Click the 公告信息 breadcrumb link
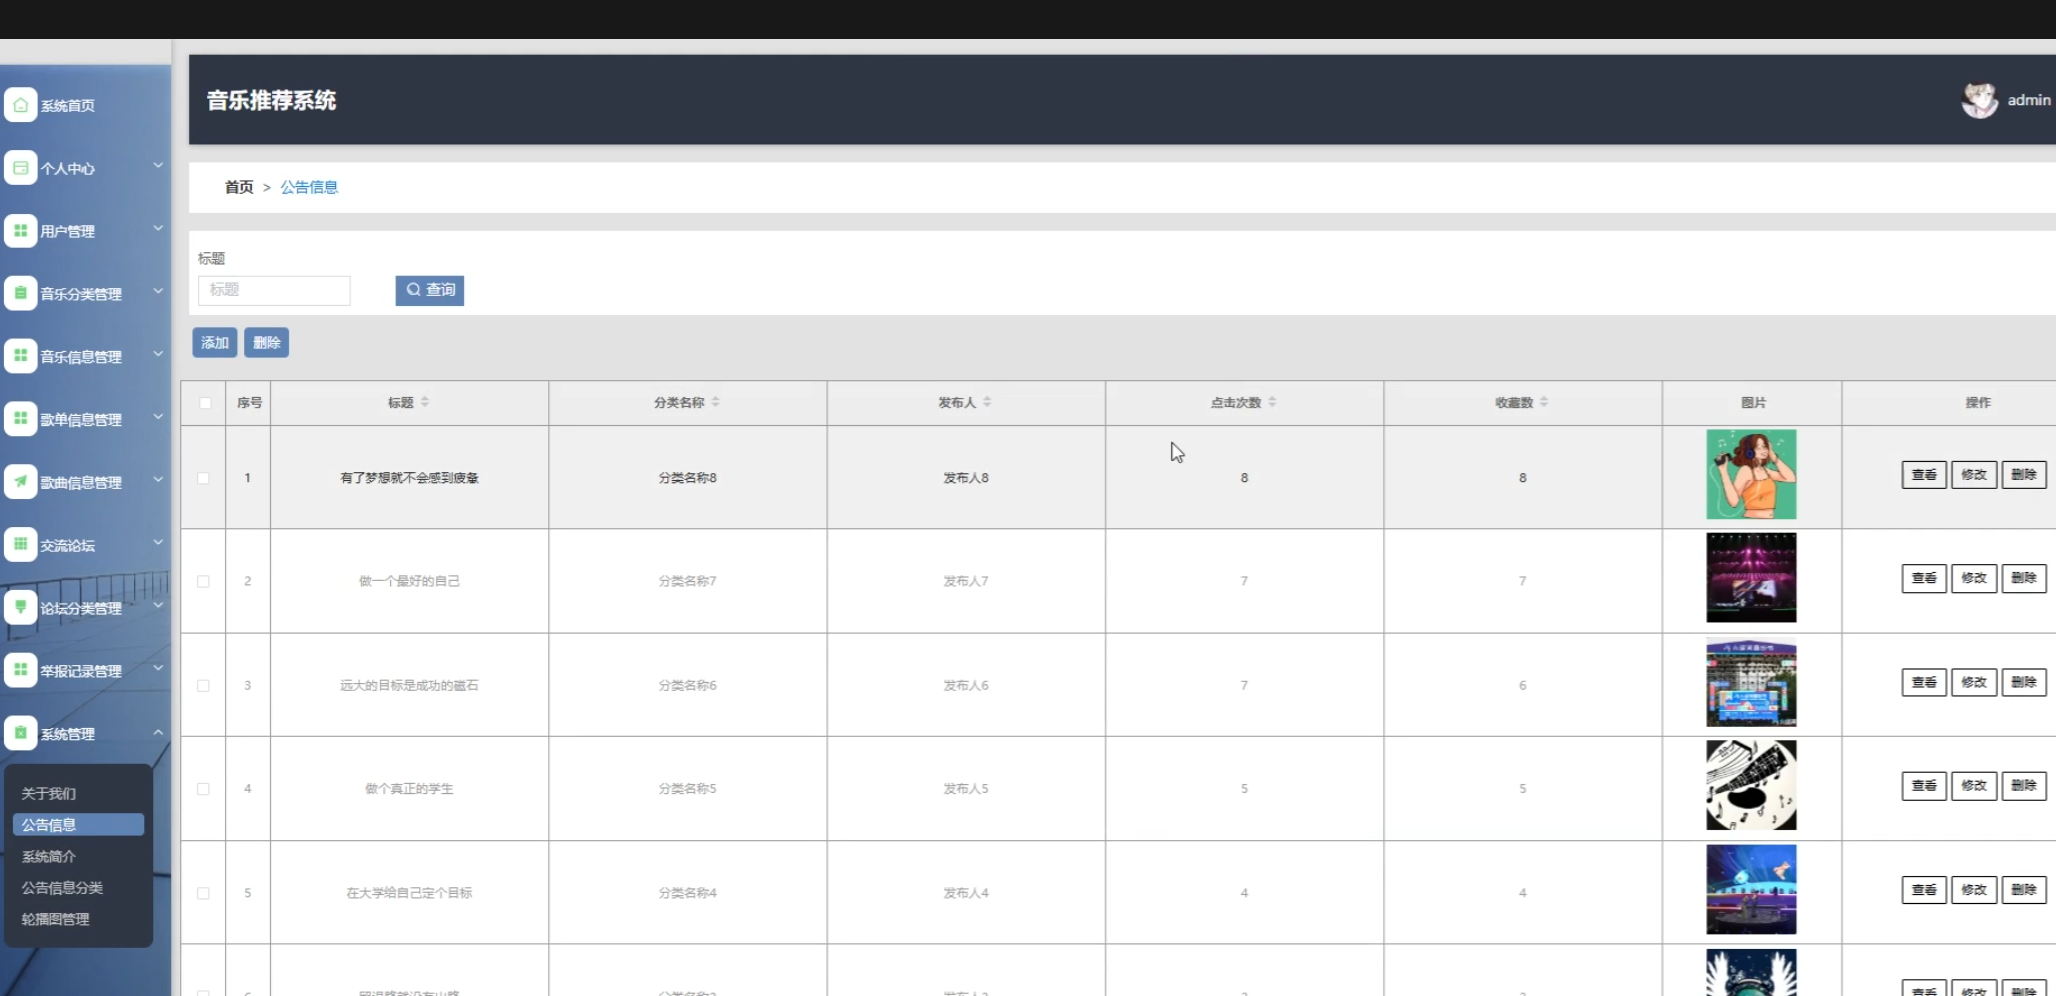This screenshot has height=996, width=2056. (309, 187)
